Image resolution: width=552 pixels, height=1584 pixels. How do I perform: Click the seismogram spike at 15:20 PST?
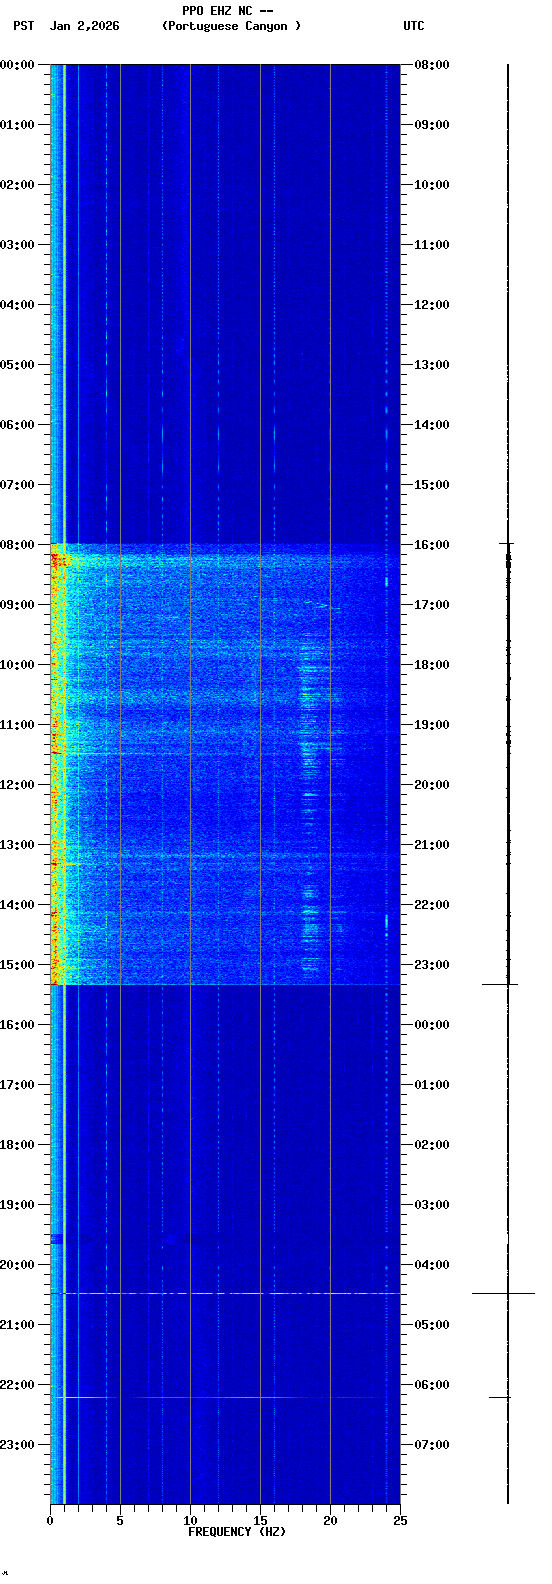pyautogui.click(x=500, y=984)
